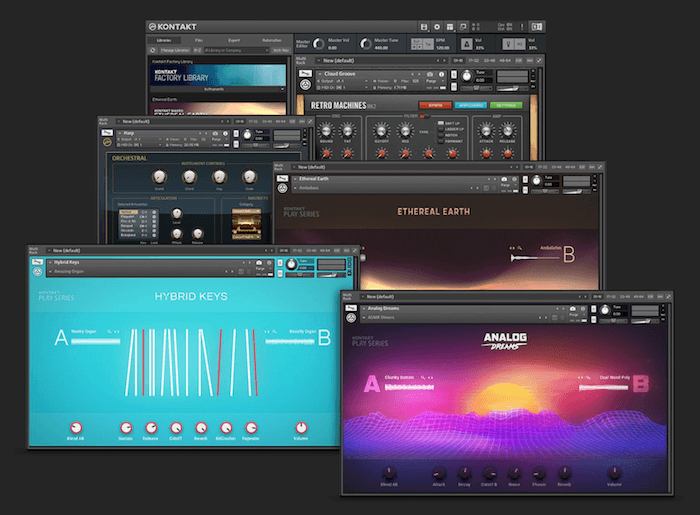Viewport: 700px width, 515px height.
Task: Toggle mute button on Cloud Groove instrument
Action: (454, 86)
